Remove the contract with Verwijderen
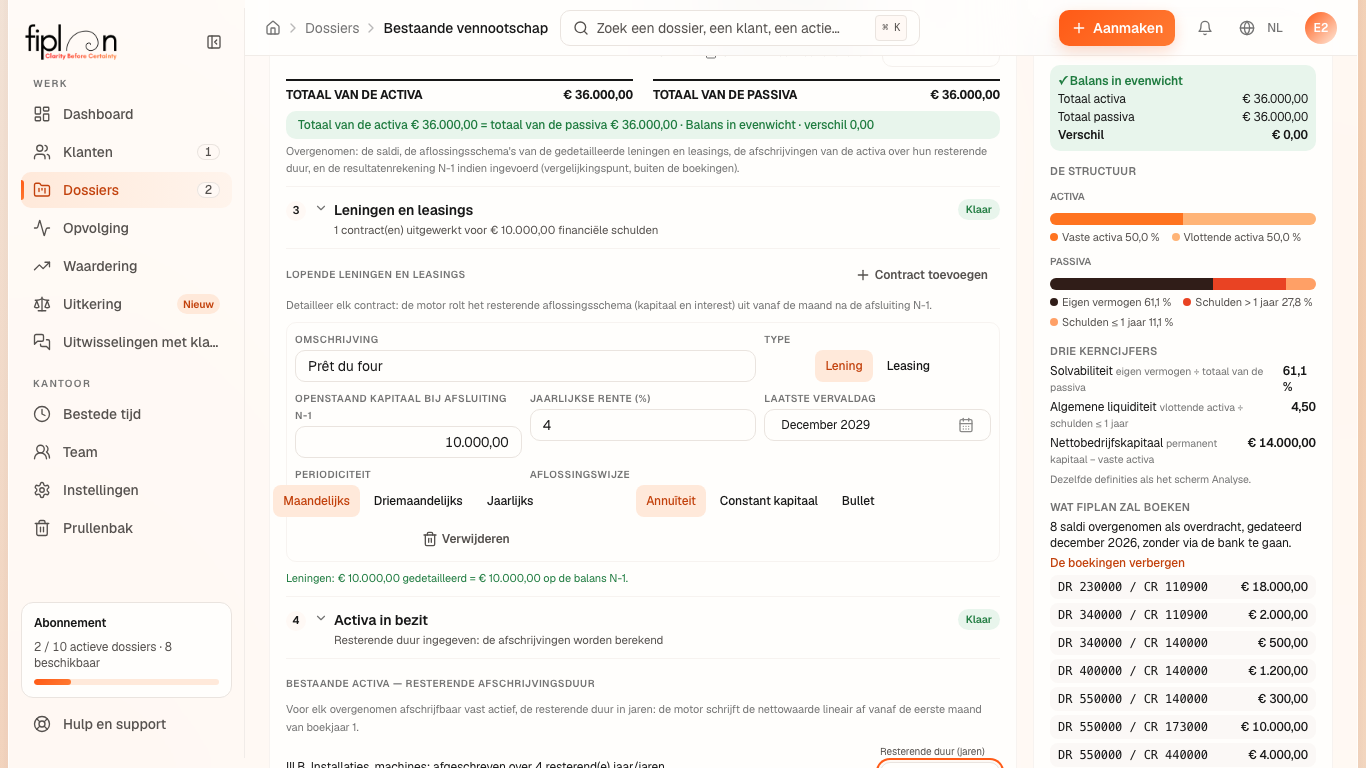The width and height of the screenshot is (1366, 768). pos(466,539)
